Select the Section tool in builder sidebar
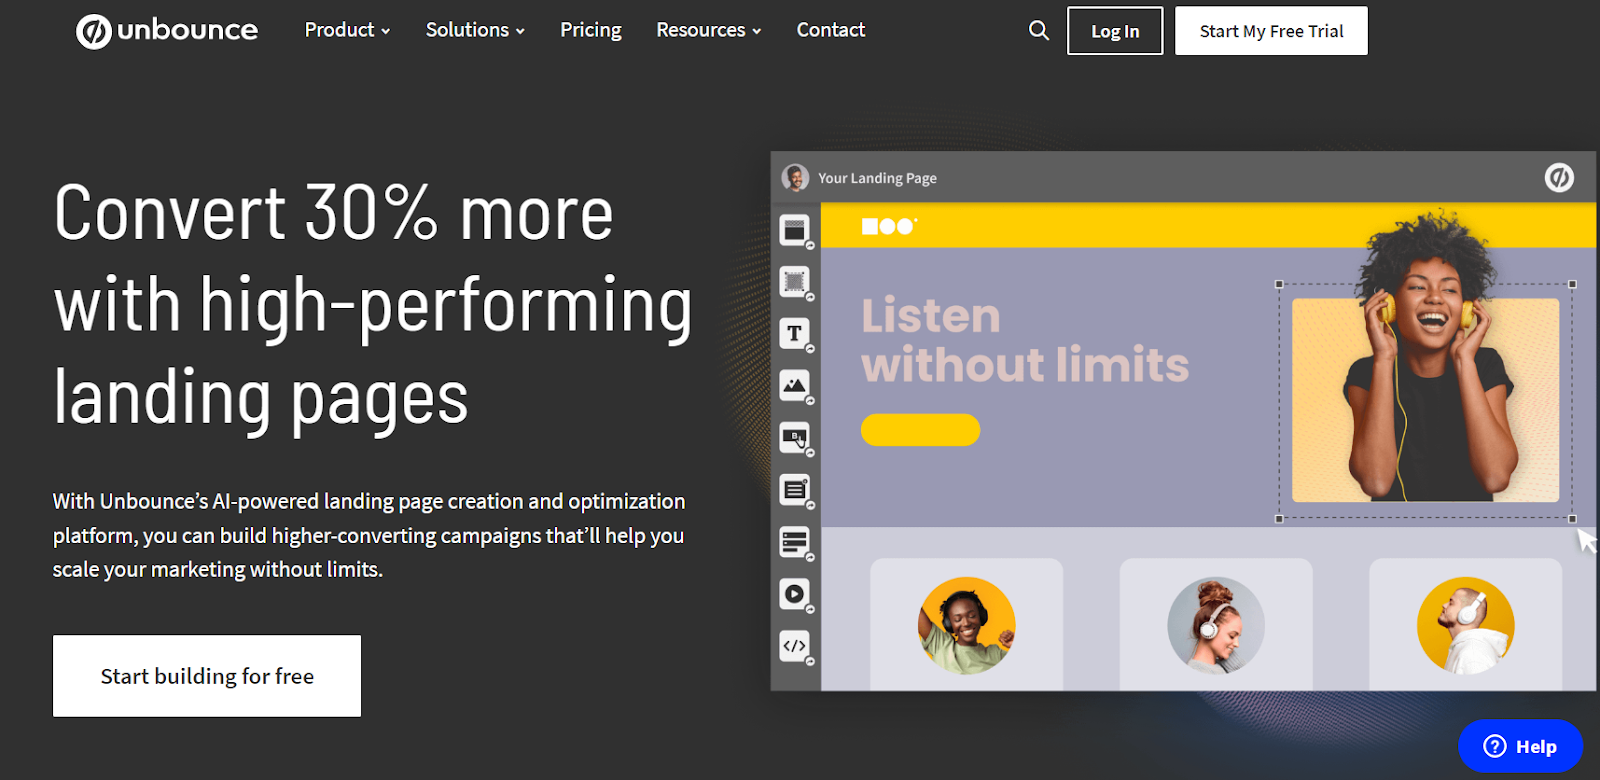The width and height of the screenshot is (1600, 780). tap(795, 230)
